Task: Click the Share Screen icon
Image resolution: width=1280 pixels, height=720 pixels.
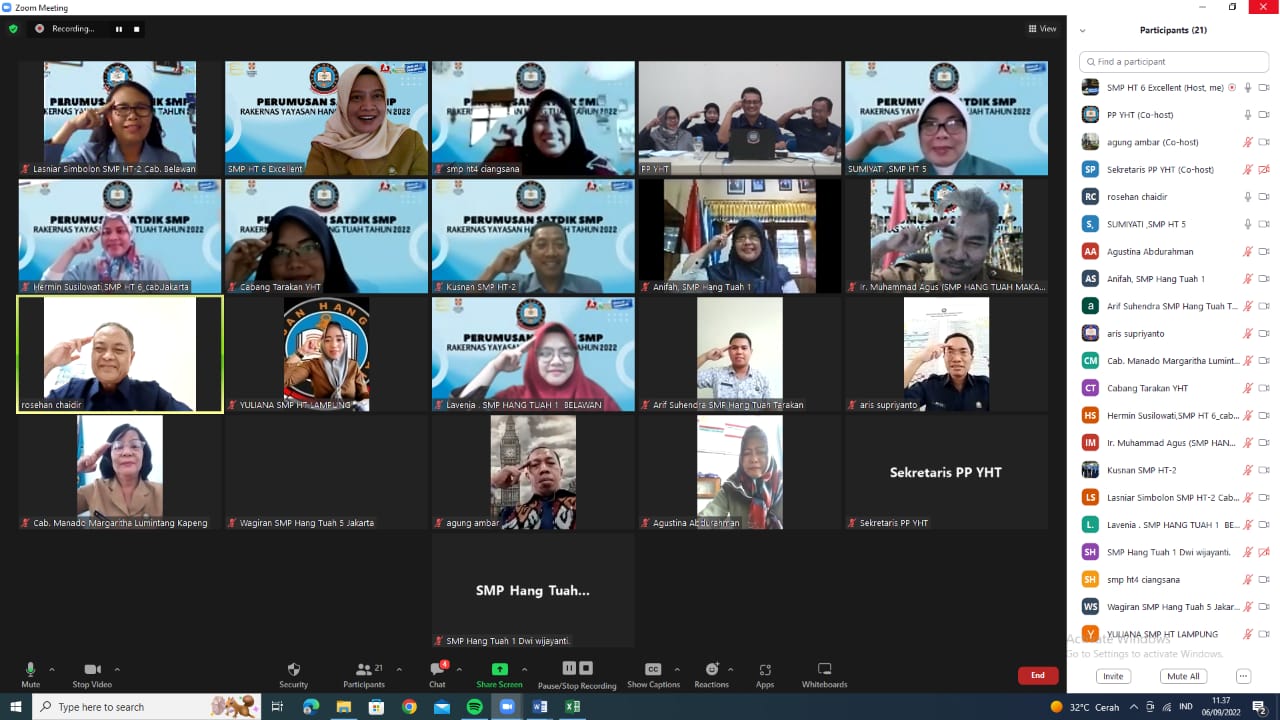Action: (x=499, y=674)
